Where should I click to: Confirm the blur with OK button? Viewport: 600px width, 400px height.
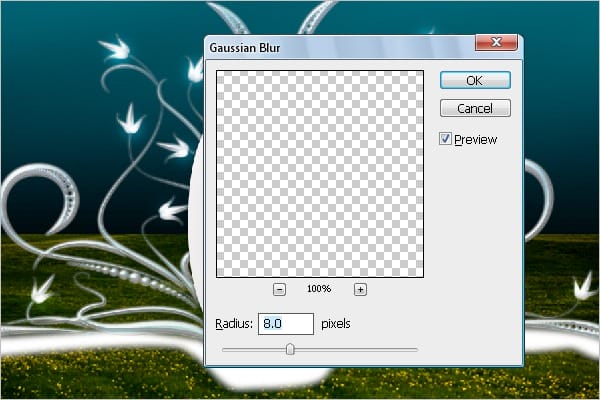point(475,80)
